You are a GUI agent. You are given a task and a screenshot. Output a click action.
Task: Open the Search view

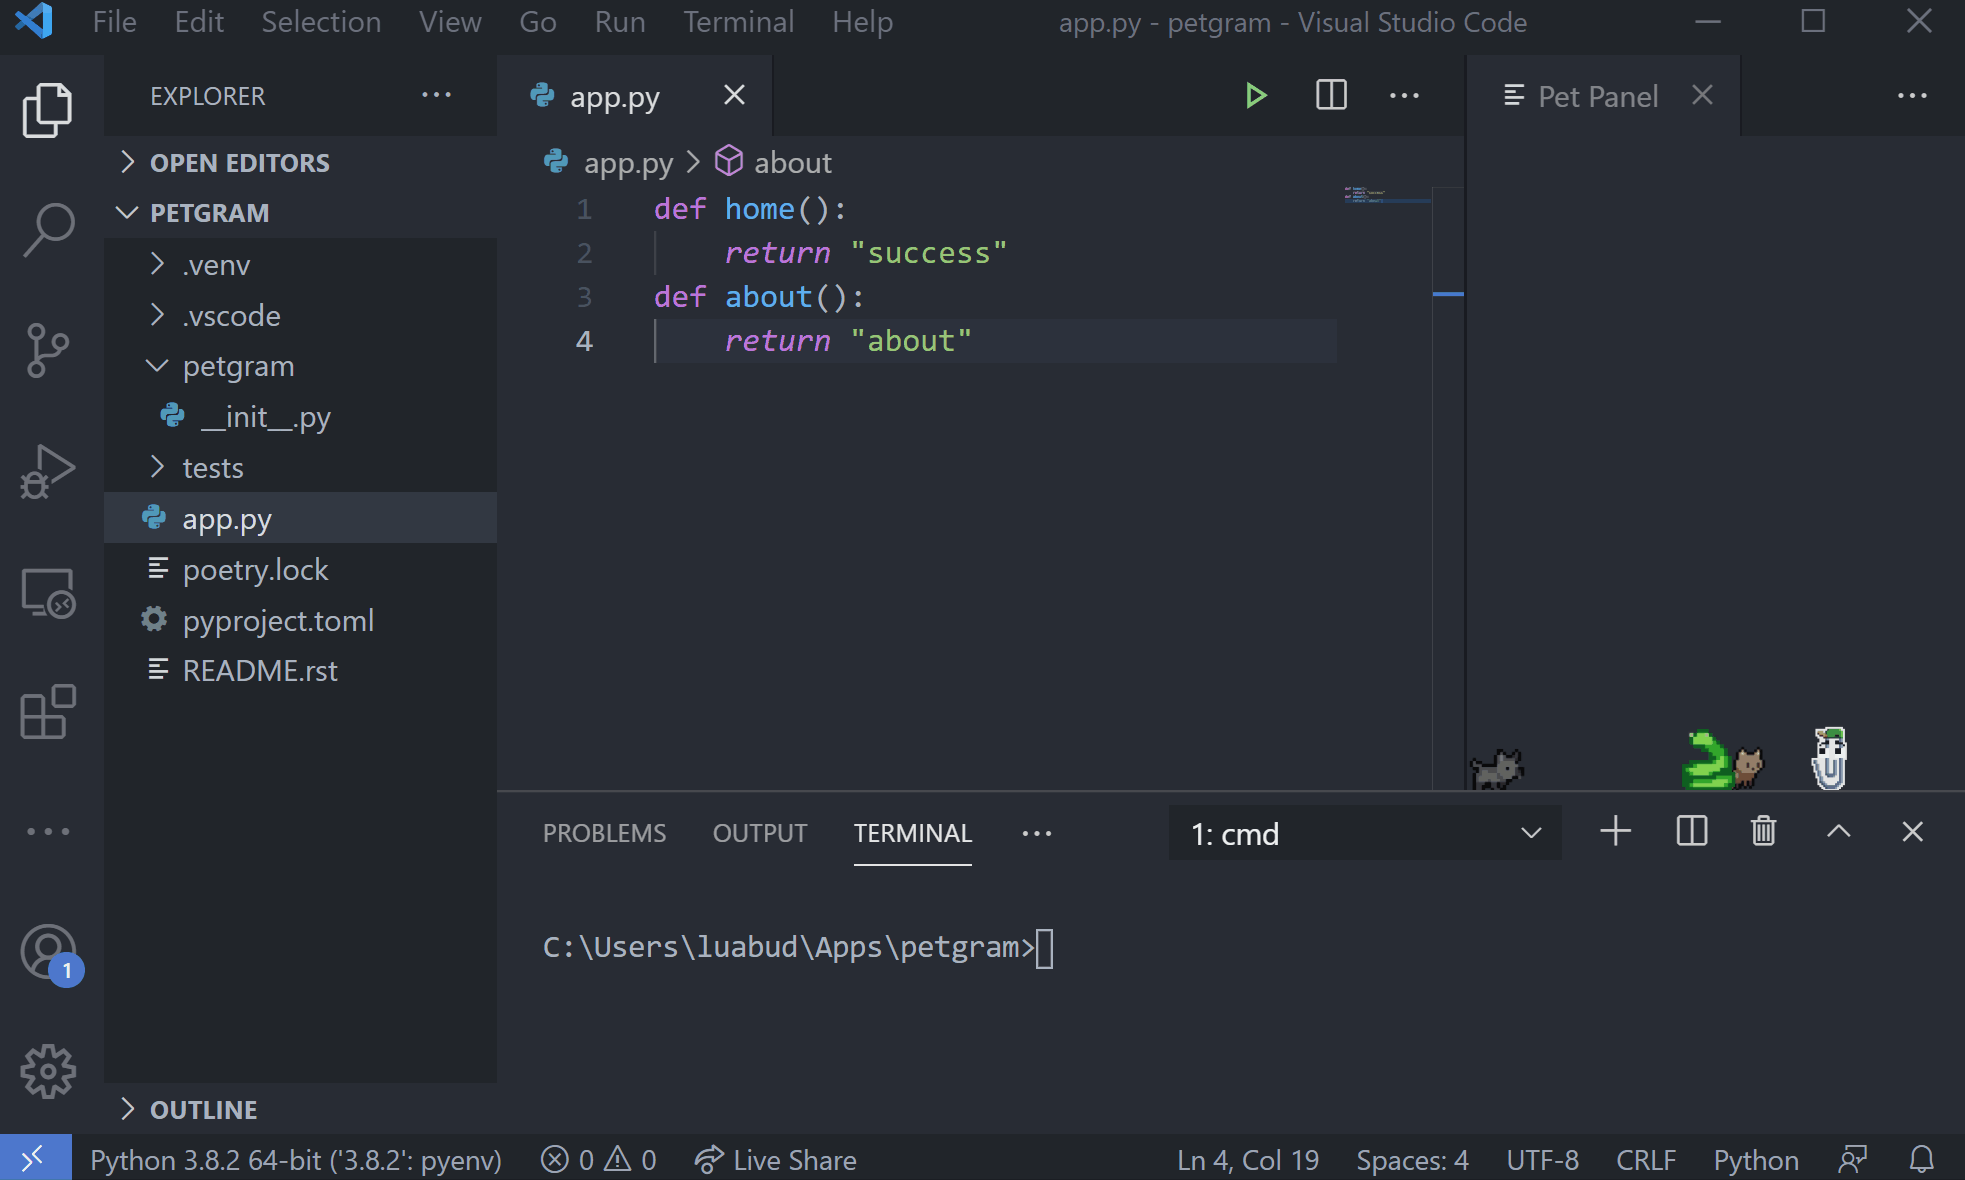coord(48,228)
